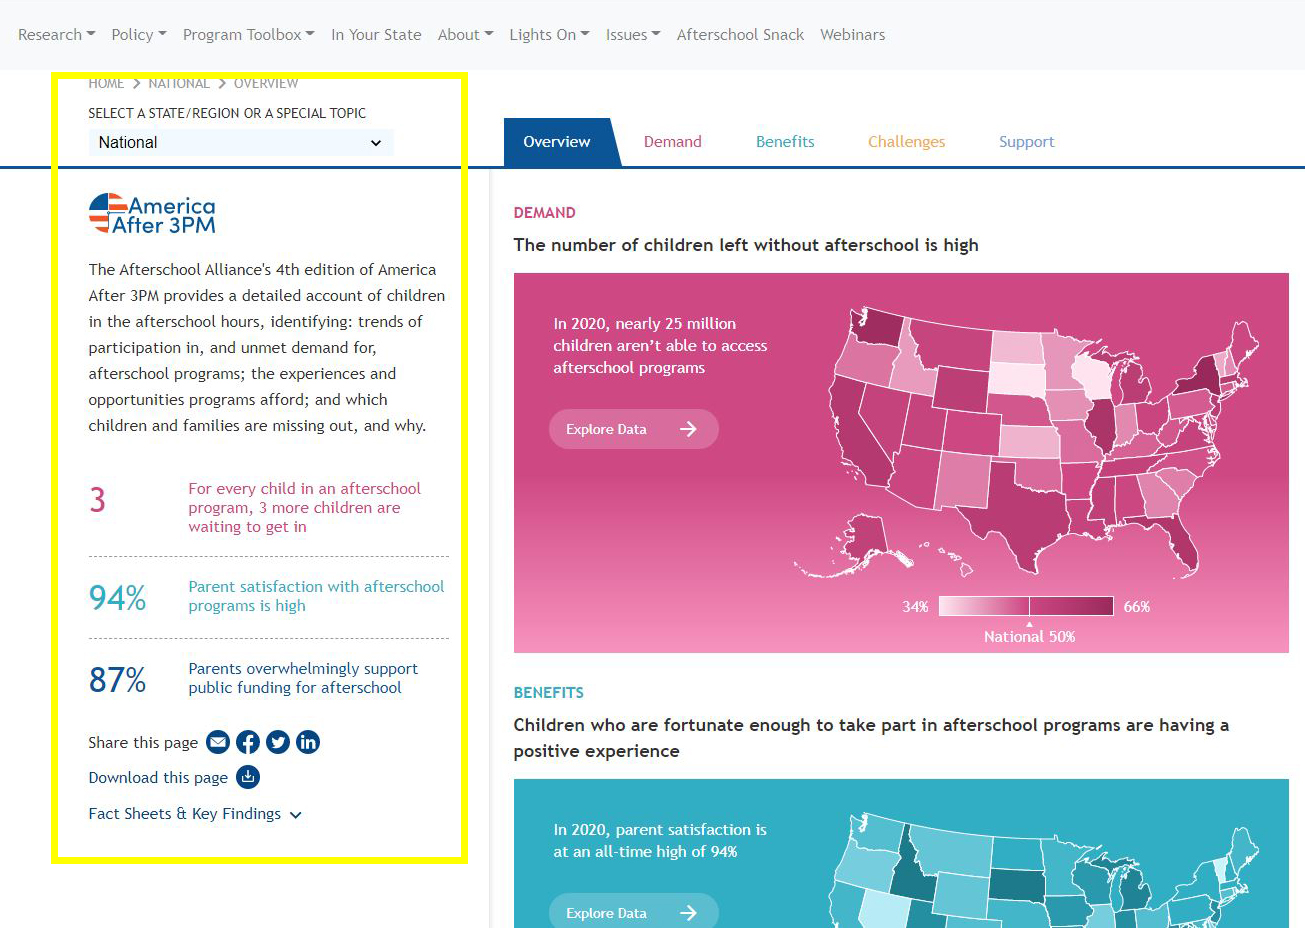Expand Fact Sheets & Key Findings

(x=195, y=814)
